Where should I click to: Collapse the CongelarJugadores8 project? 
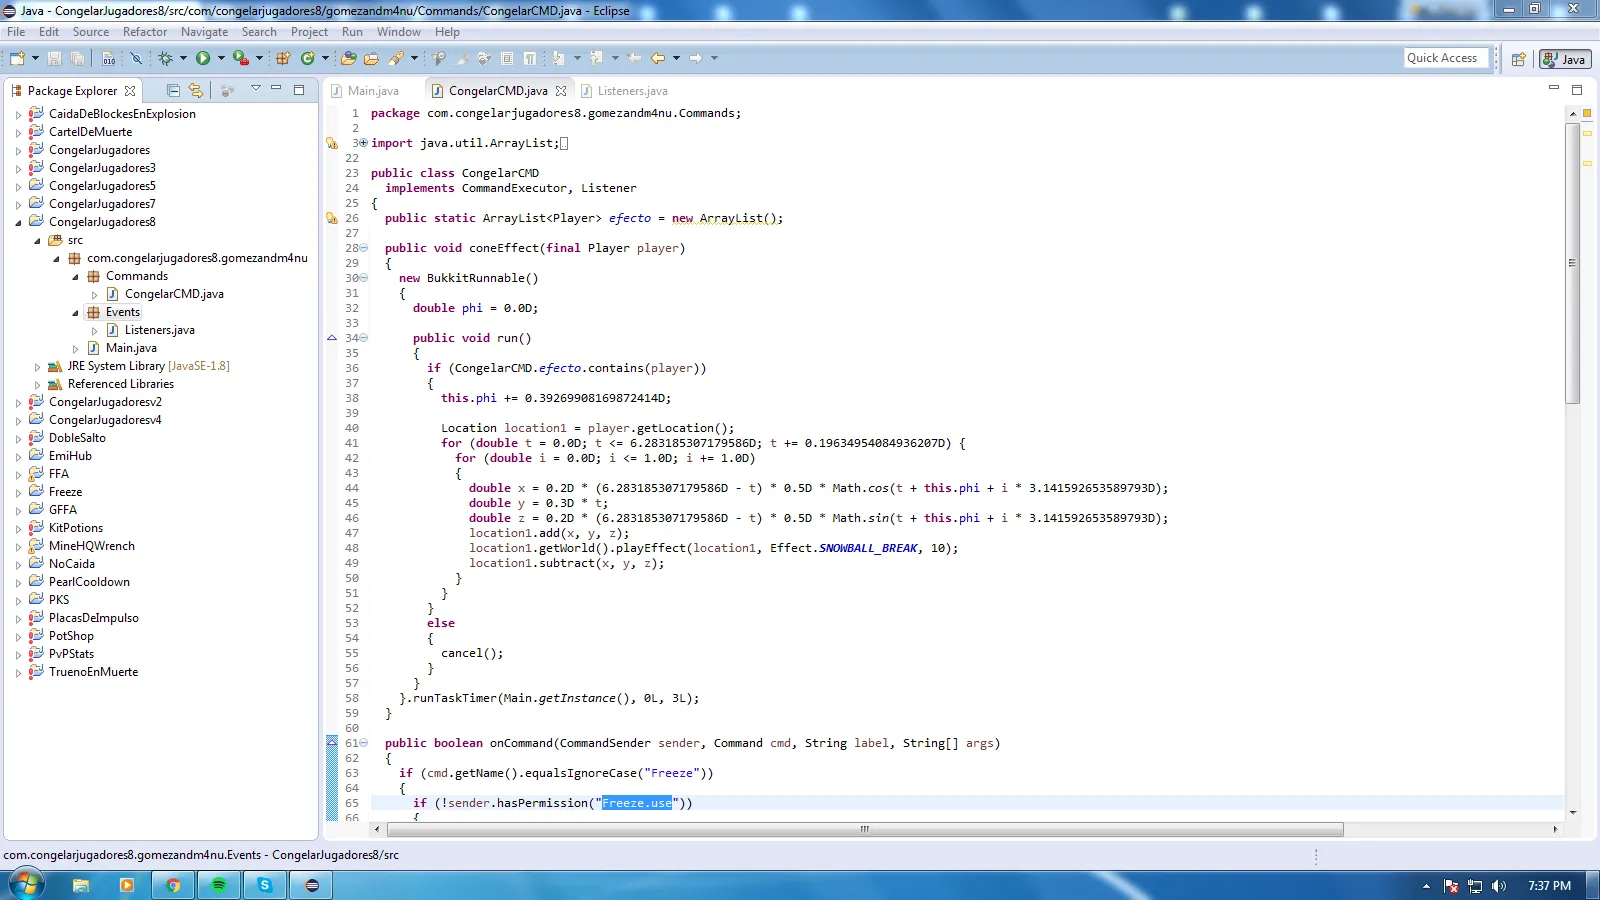click(18, 223)
